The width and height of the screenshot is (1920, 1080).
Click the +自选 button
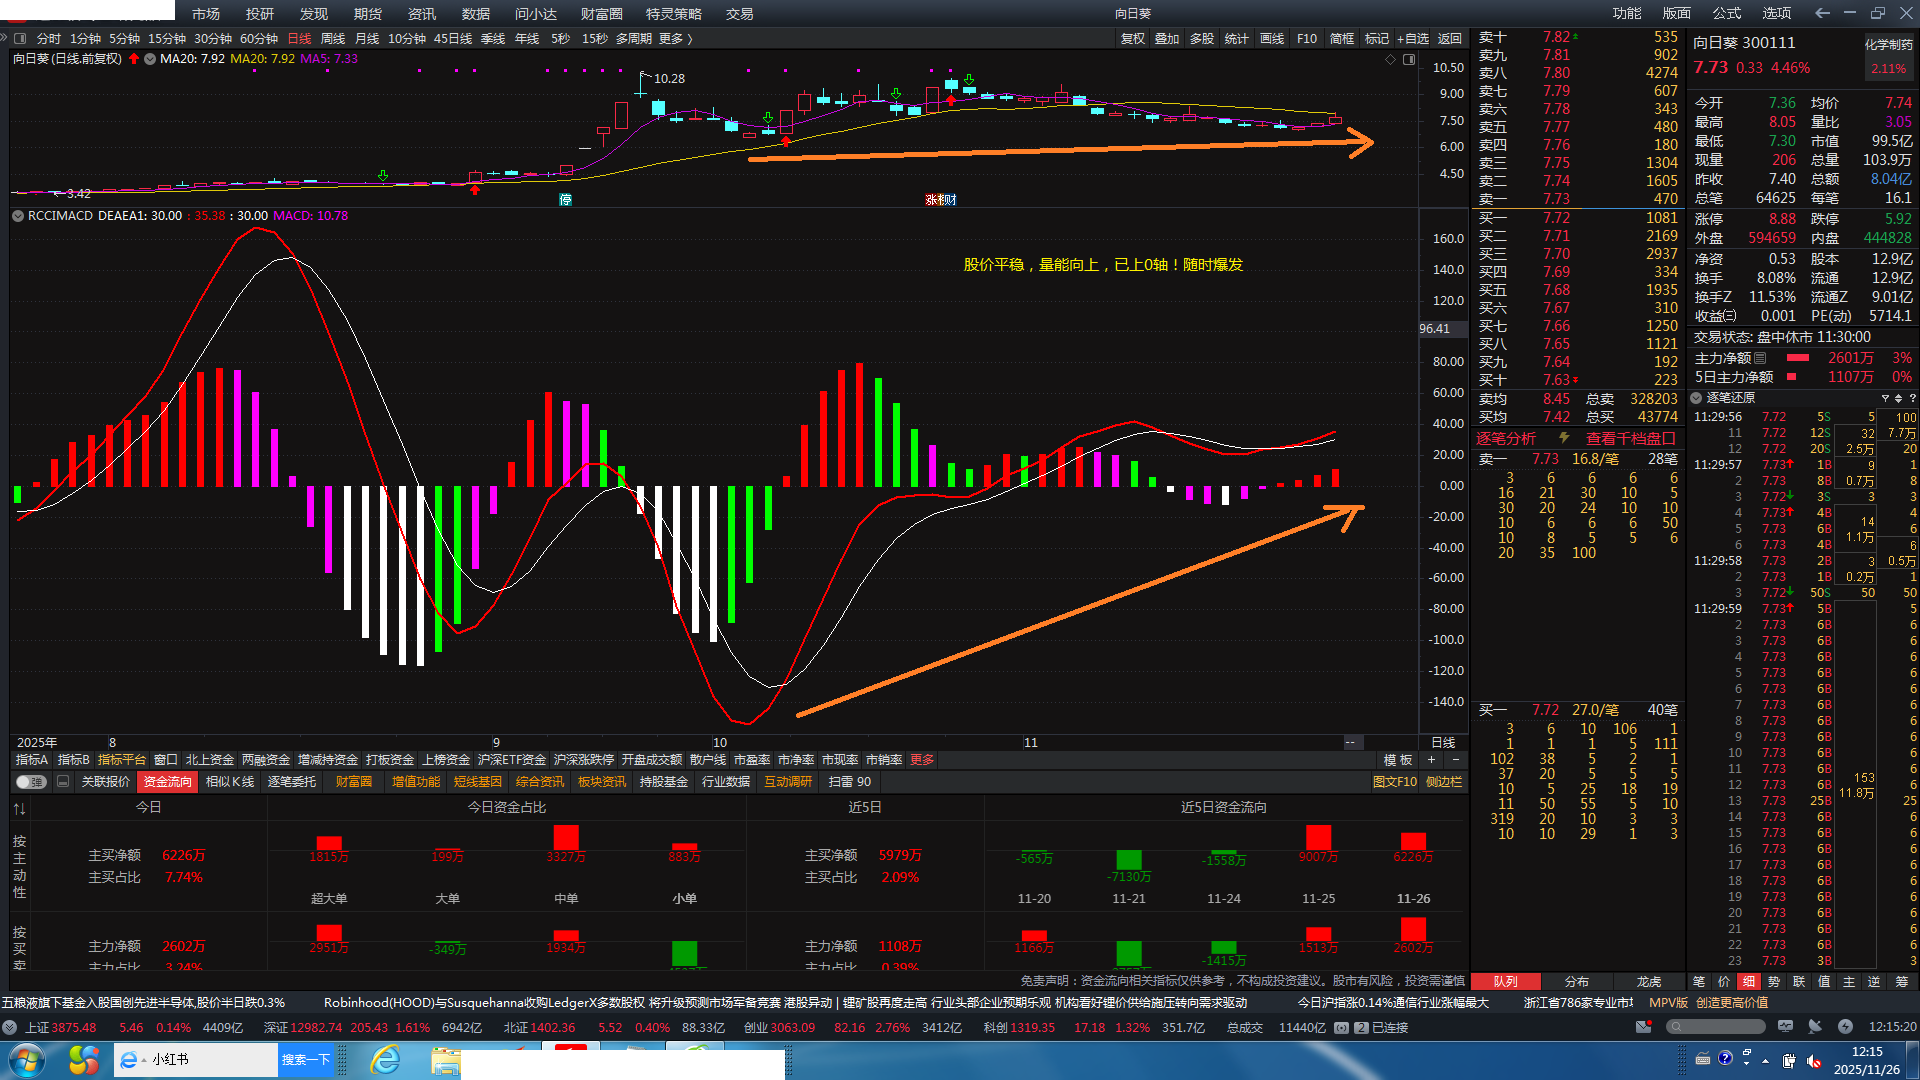click(x=1413, y=39)
